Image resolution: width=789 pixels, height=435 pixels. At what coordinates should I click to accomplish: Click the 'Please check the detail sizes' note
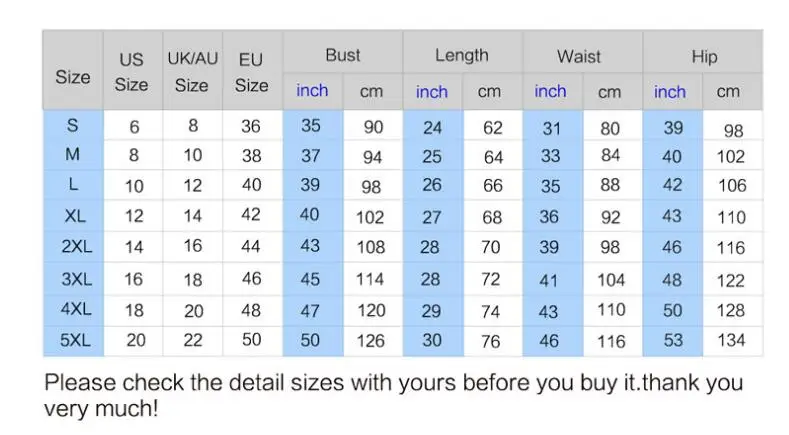[393, 395]
